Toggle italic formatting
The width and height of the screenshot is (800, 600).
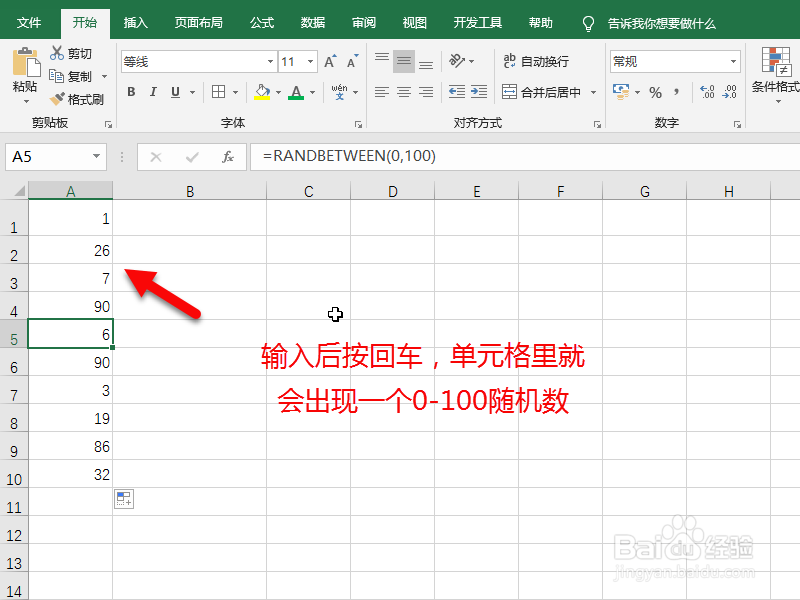(151, 92)
